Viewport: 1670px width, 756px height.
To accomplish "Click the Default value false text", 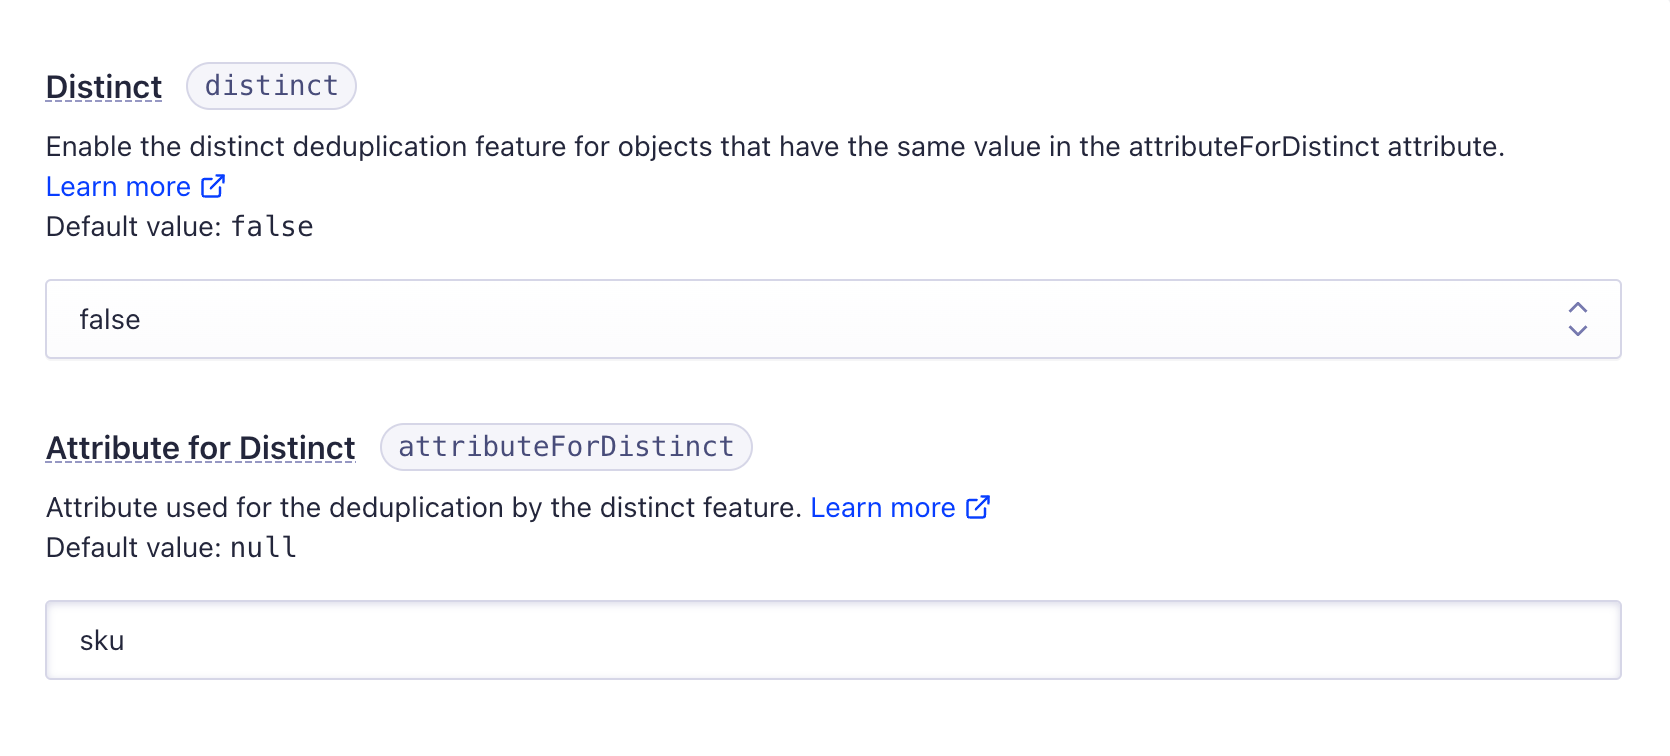I will pos(178,226).
